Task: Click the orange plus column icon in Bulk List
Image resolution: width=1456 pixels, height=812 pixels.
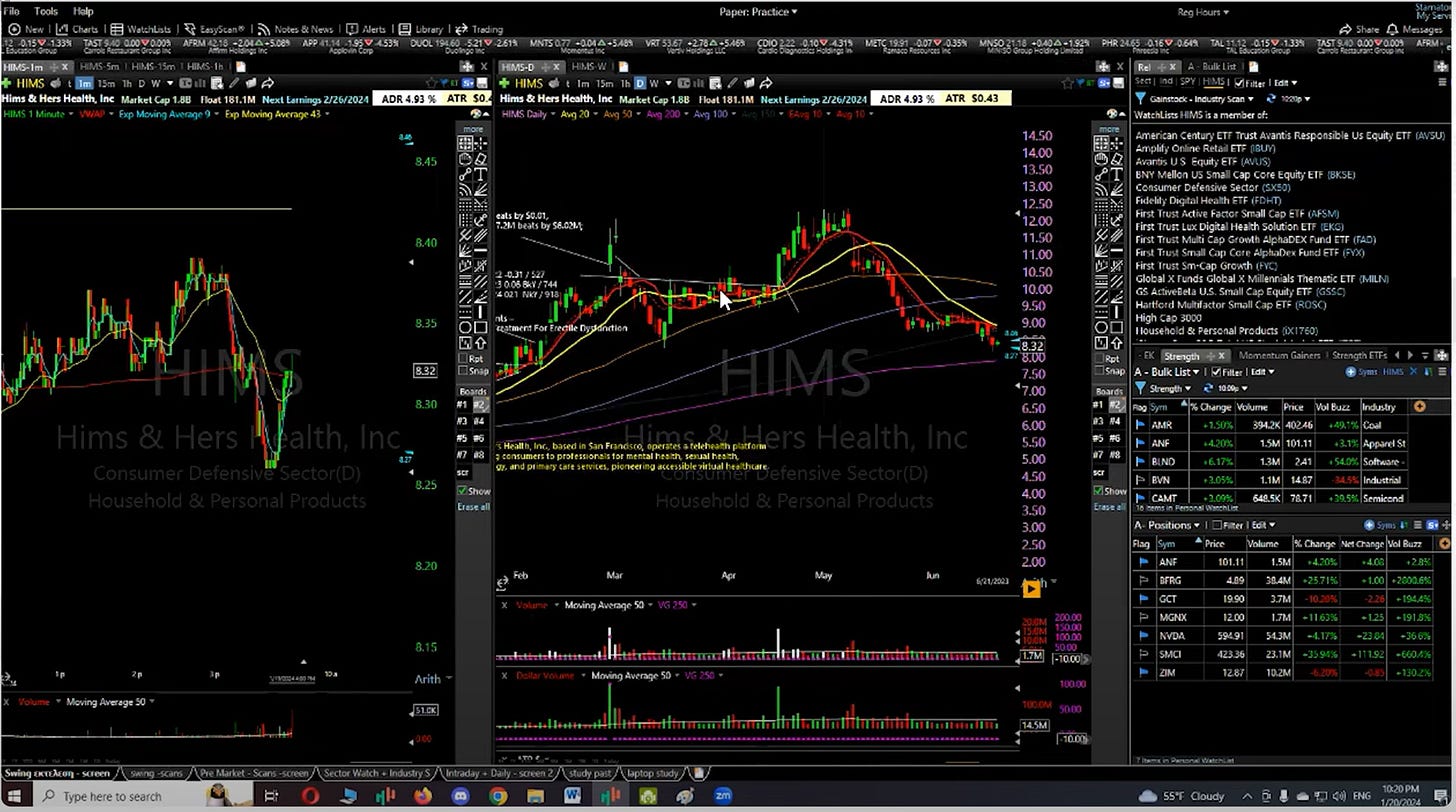Action: pos(1419,406)
